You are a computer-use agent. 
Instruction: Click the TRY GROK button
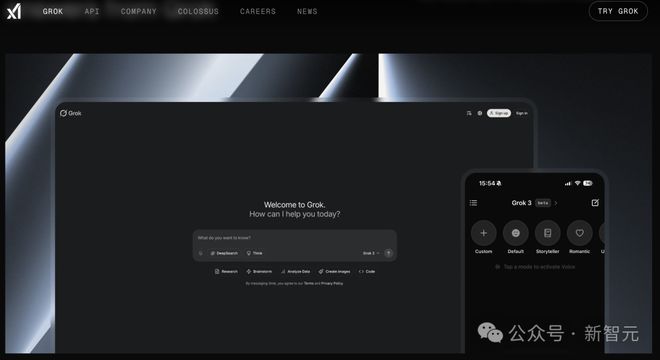point(618,11)
